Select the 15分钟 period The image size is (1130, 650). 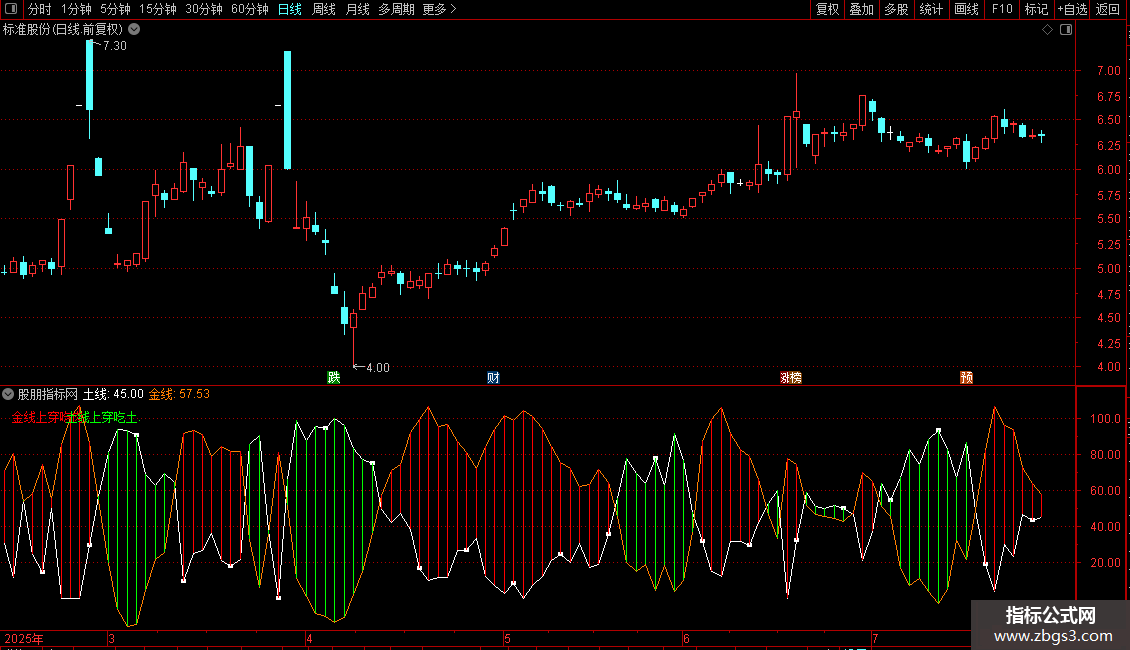coord(158,9)
